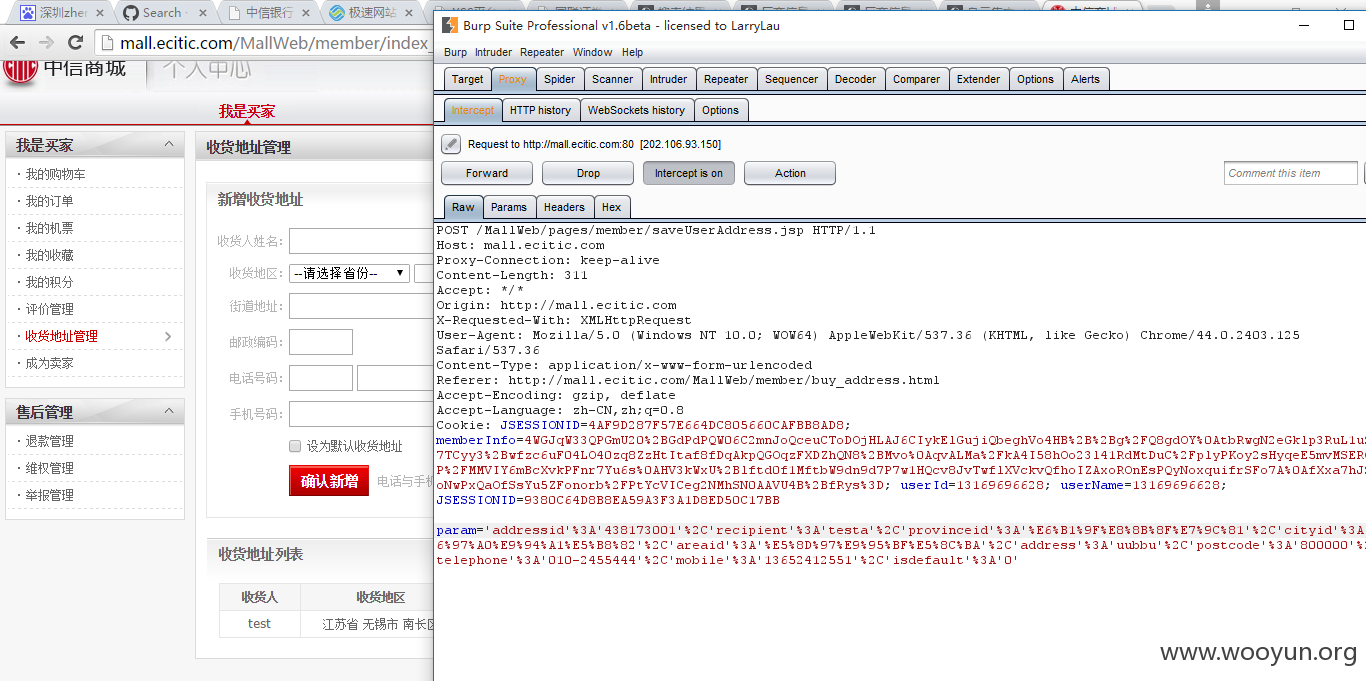Check 设为默认收货地址 checkbox
This screenshot has width=1366, height=681.
295,446
